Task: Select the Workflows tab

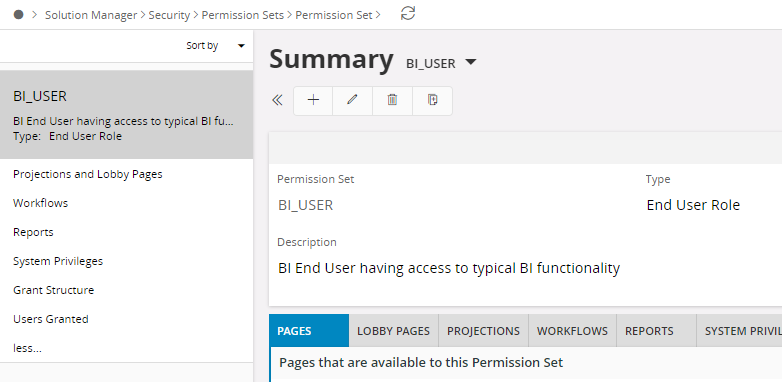Action: coord(573,331)
